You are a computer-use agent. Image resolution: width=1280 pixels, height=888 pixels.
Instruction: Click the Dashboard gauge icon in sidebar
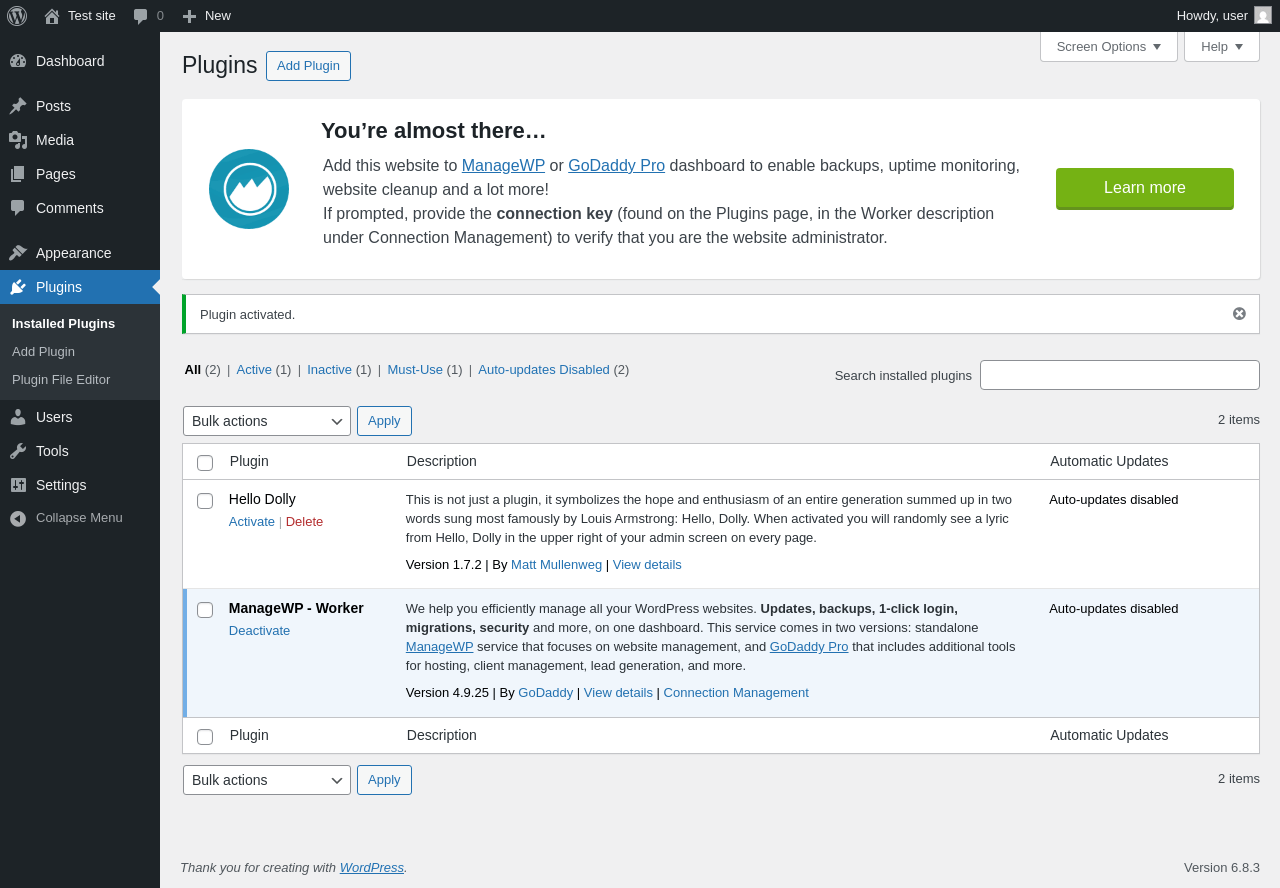18,61
